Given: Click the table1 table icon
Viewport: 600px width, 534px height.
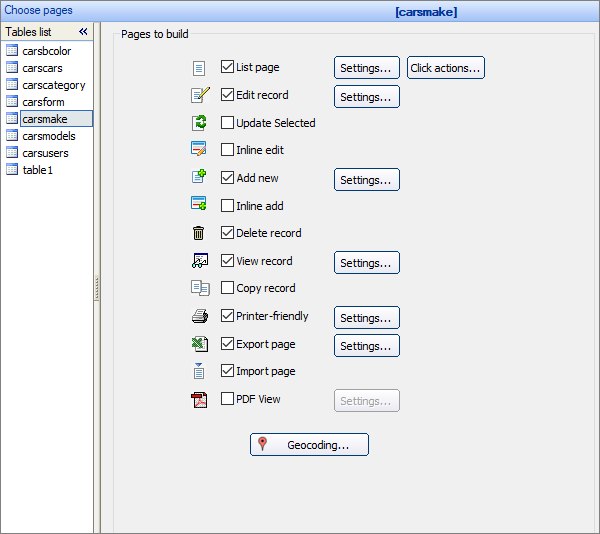Looking at the screenshot, I should pyautogui.click(x=12, y=169).
